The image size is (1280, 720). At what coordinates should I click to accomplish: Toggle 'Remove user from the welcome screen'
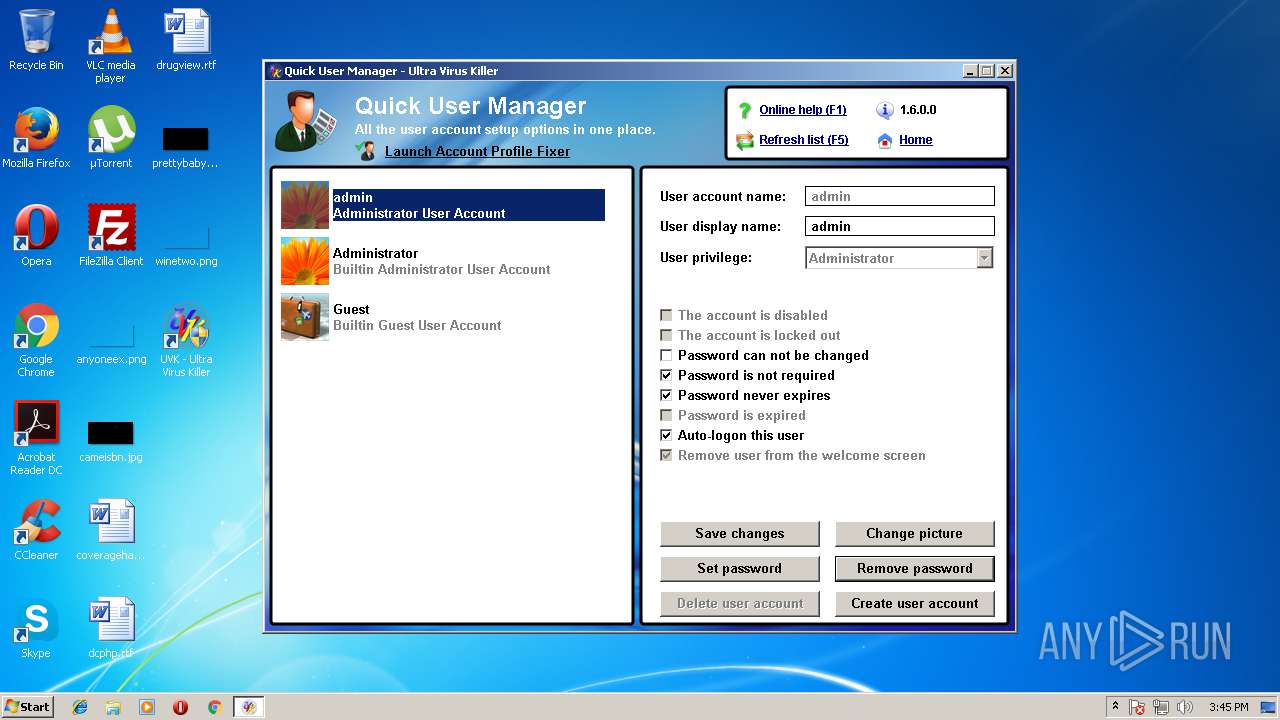[x=666, y=455]
